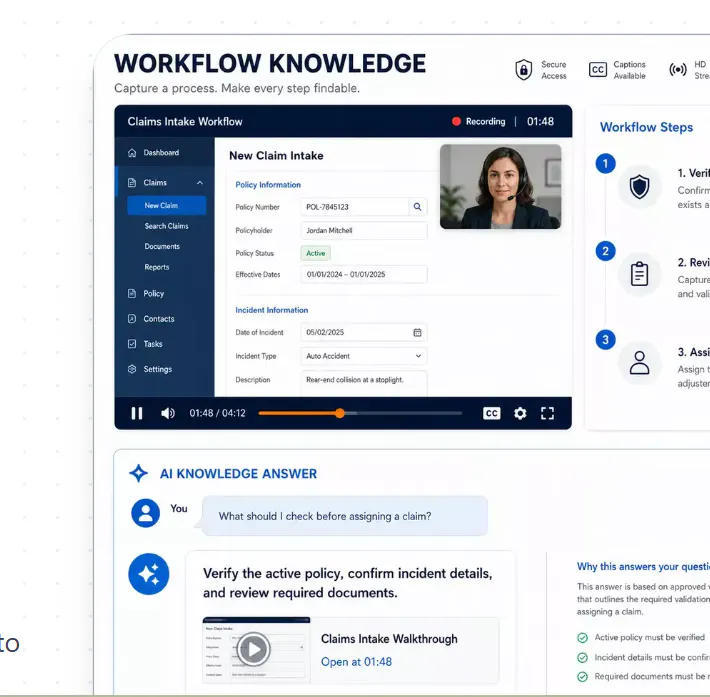Click the Required documents checkmark icon

click(x=582, y=677)
